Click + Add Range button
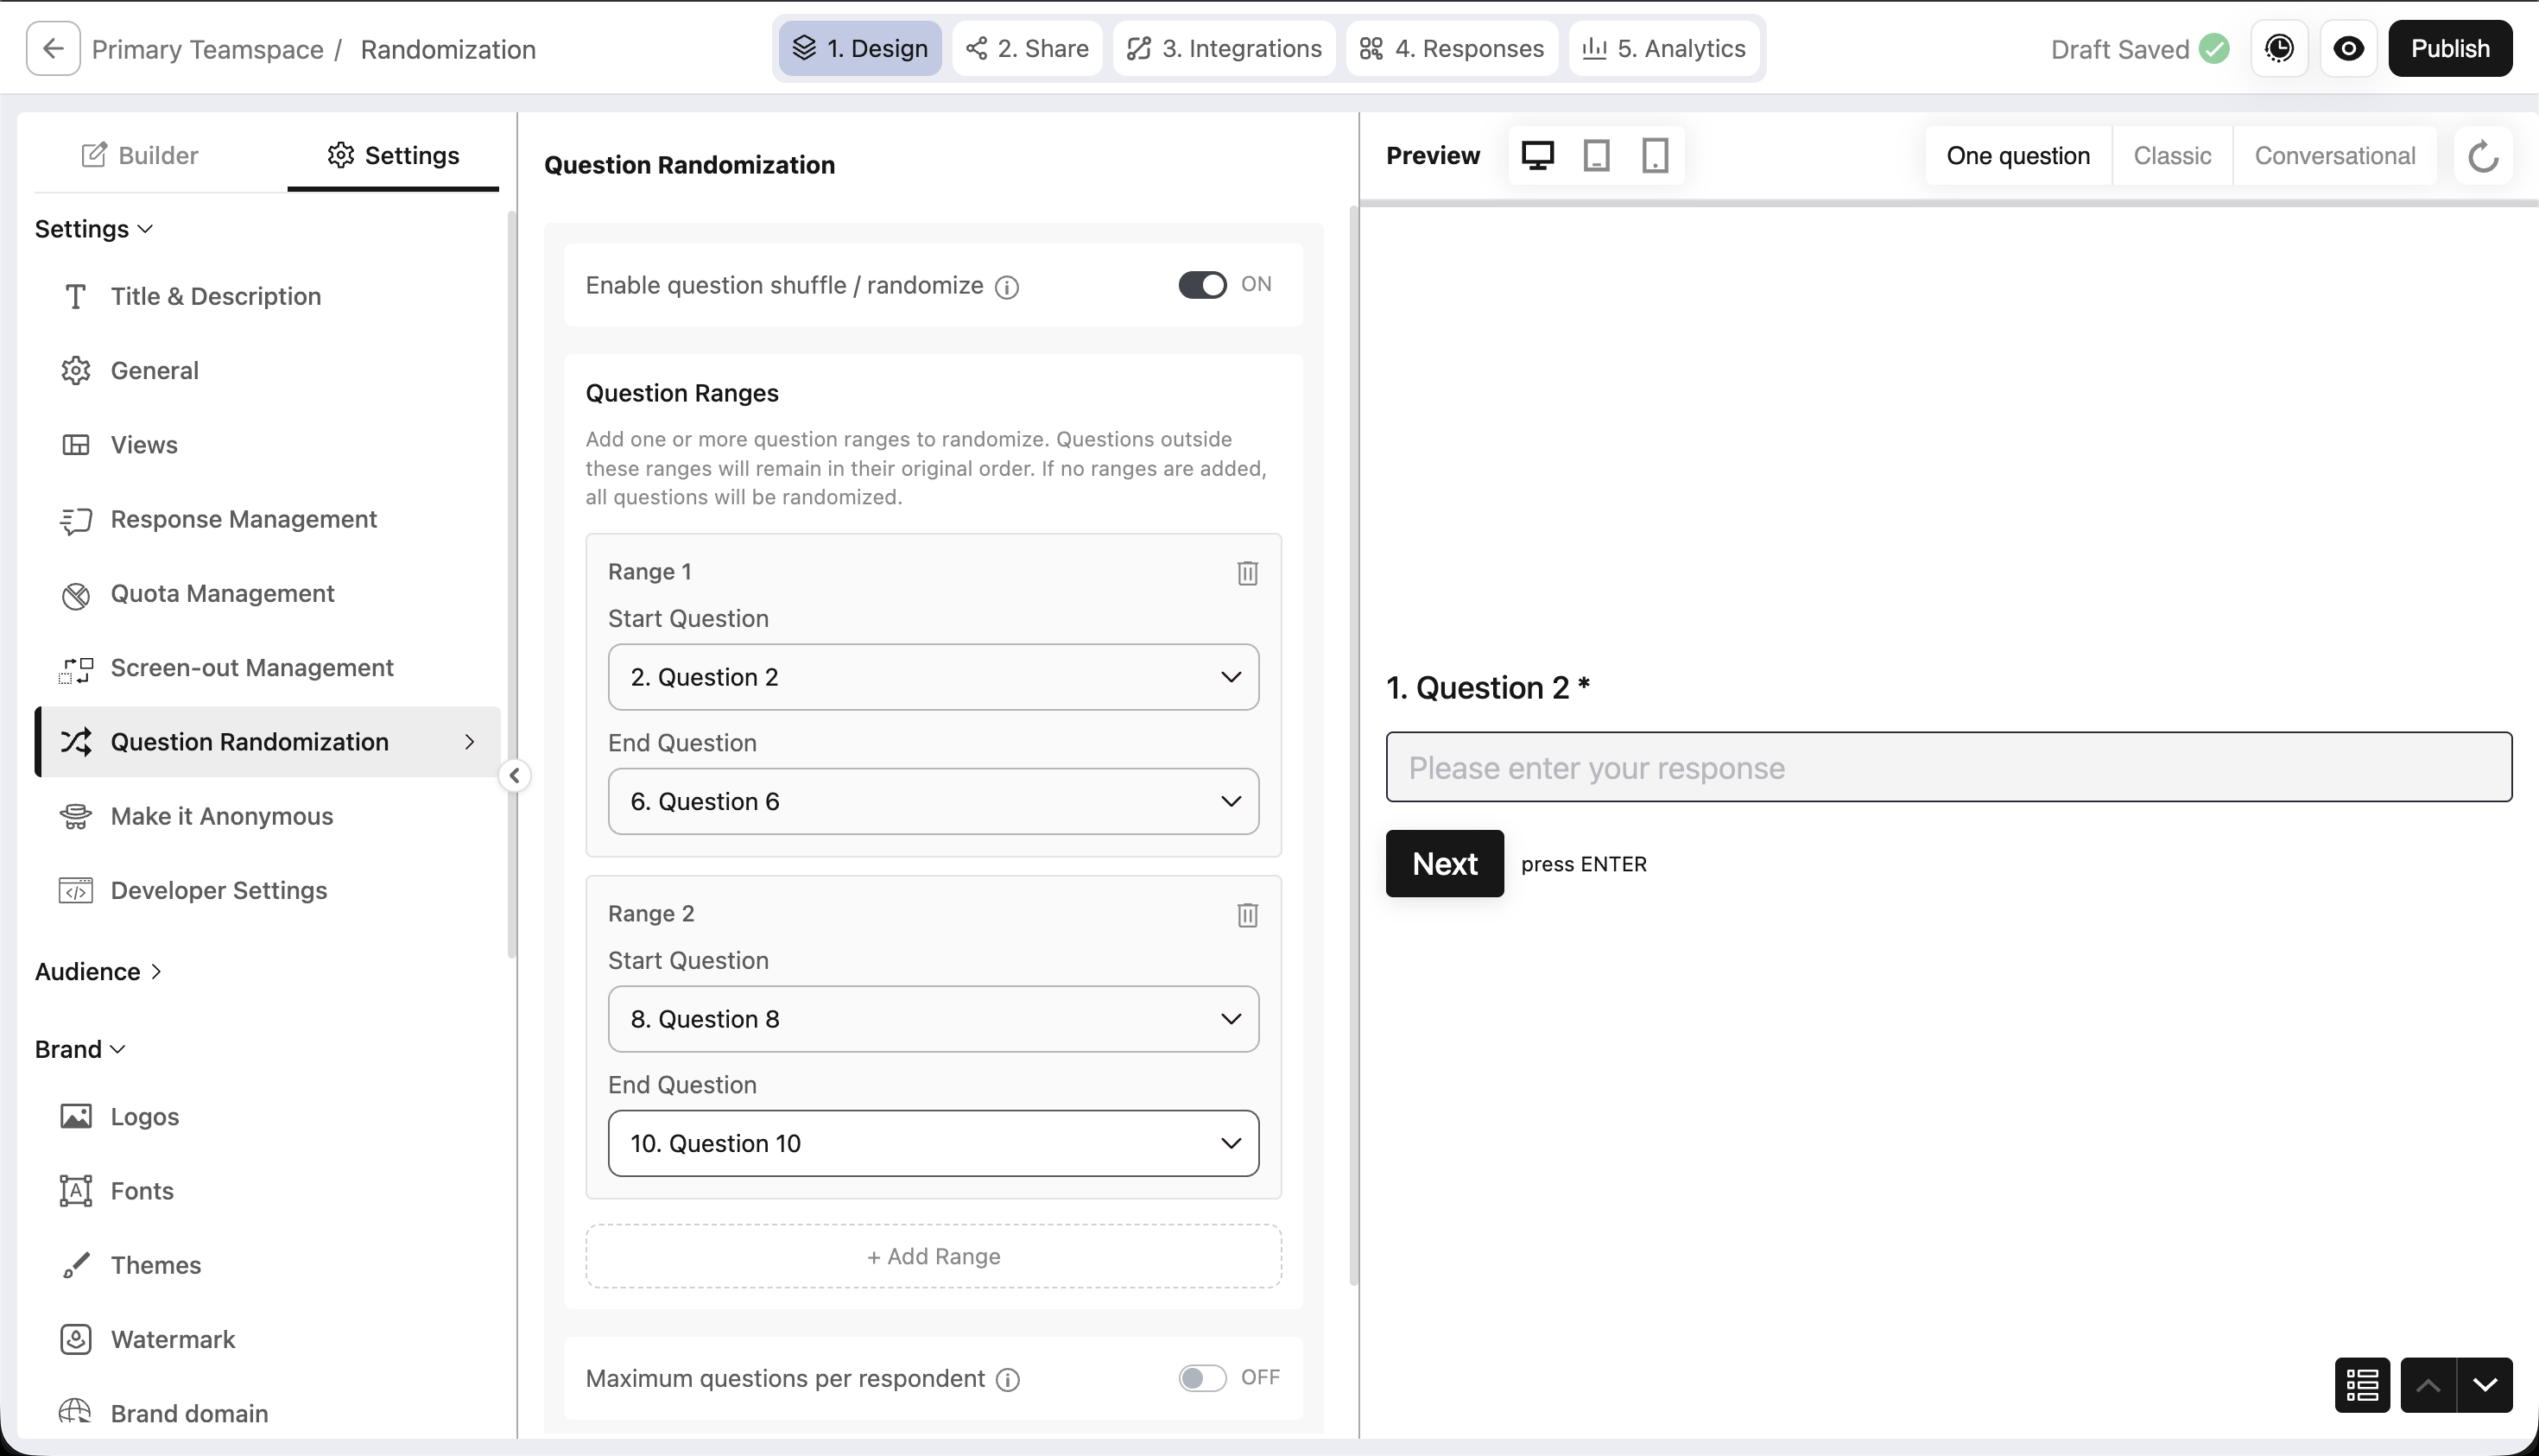This screenshot has height=1456, width=2539. [x=933, y=1256]
